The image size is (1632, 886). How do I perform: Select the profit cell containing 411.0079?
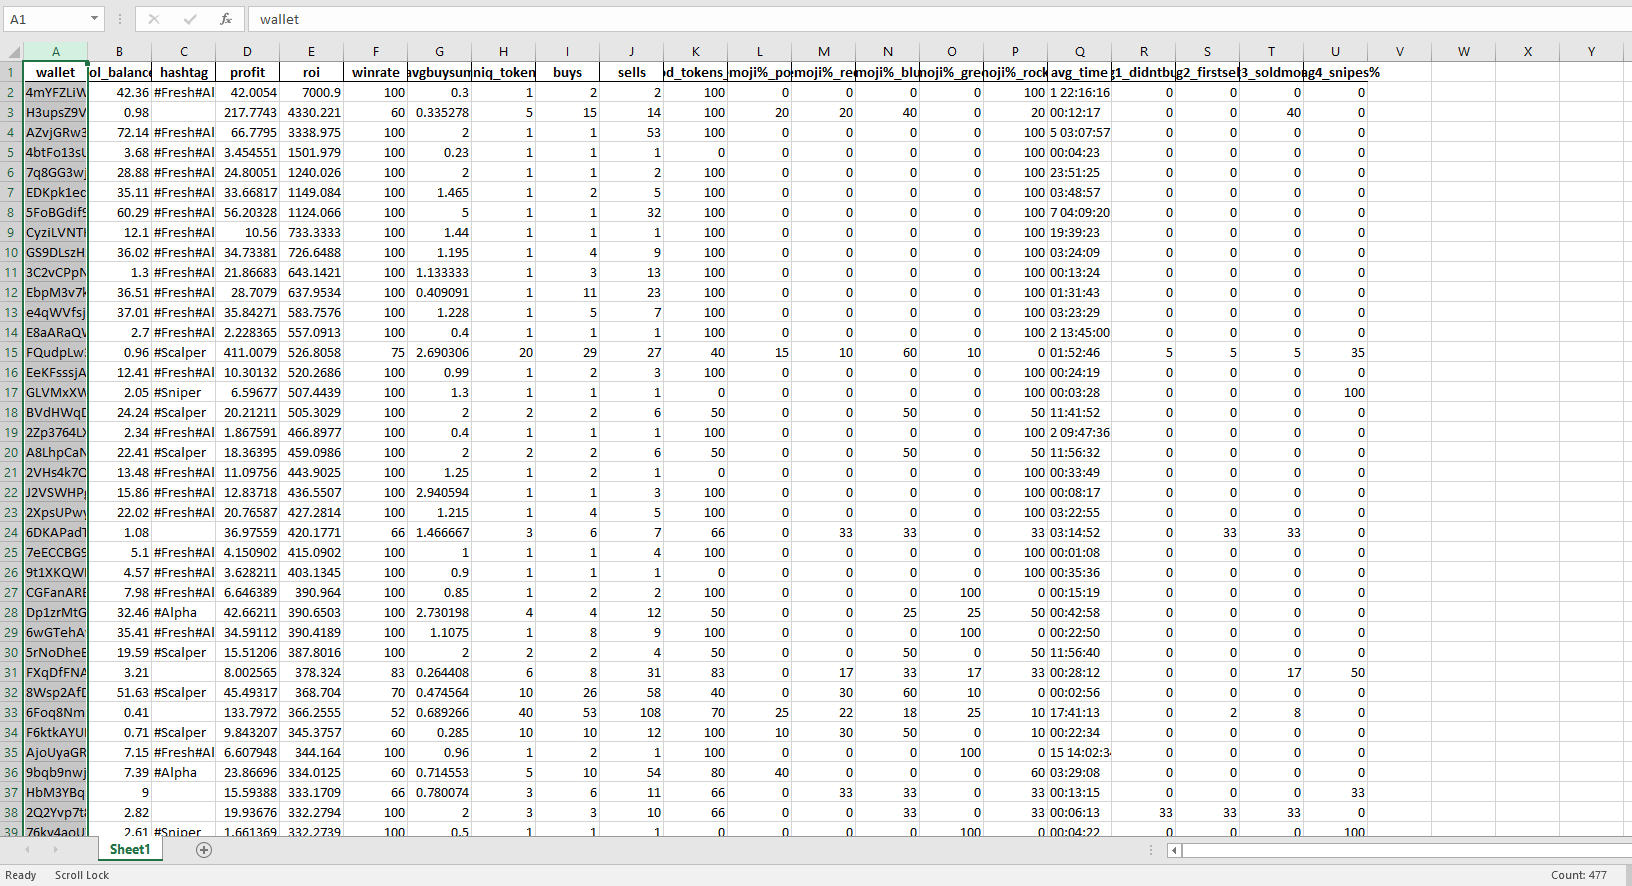247,352
